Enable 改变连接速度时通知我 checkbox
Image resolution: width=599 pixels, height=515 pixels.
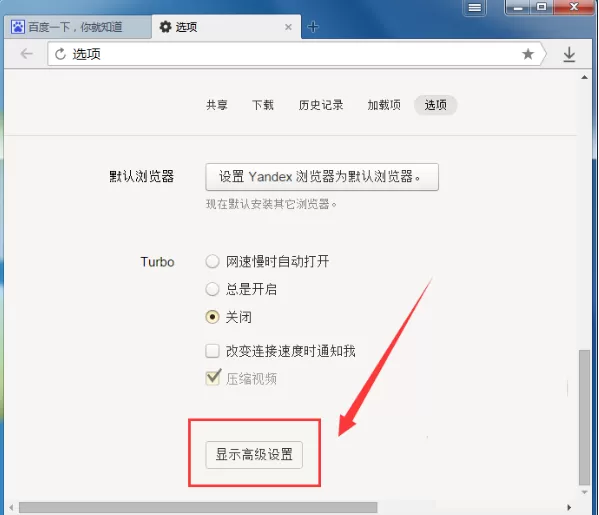(x=212, y=351)
